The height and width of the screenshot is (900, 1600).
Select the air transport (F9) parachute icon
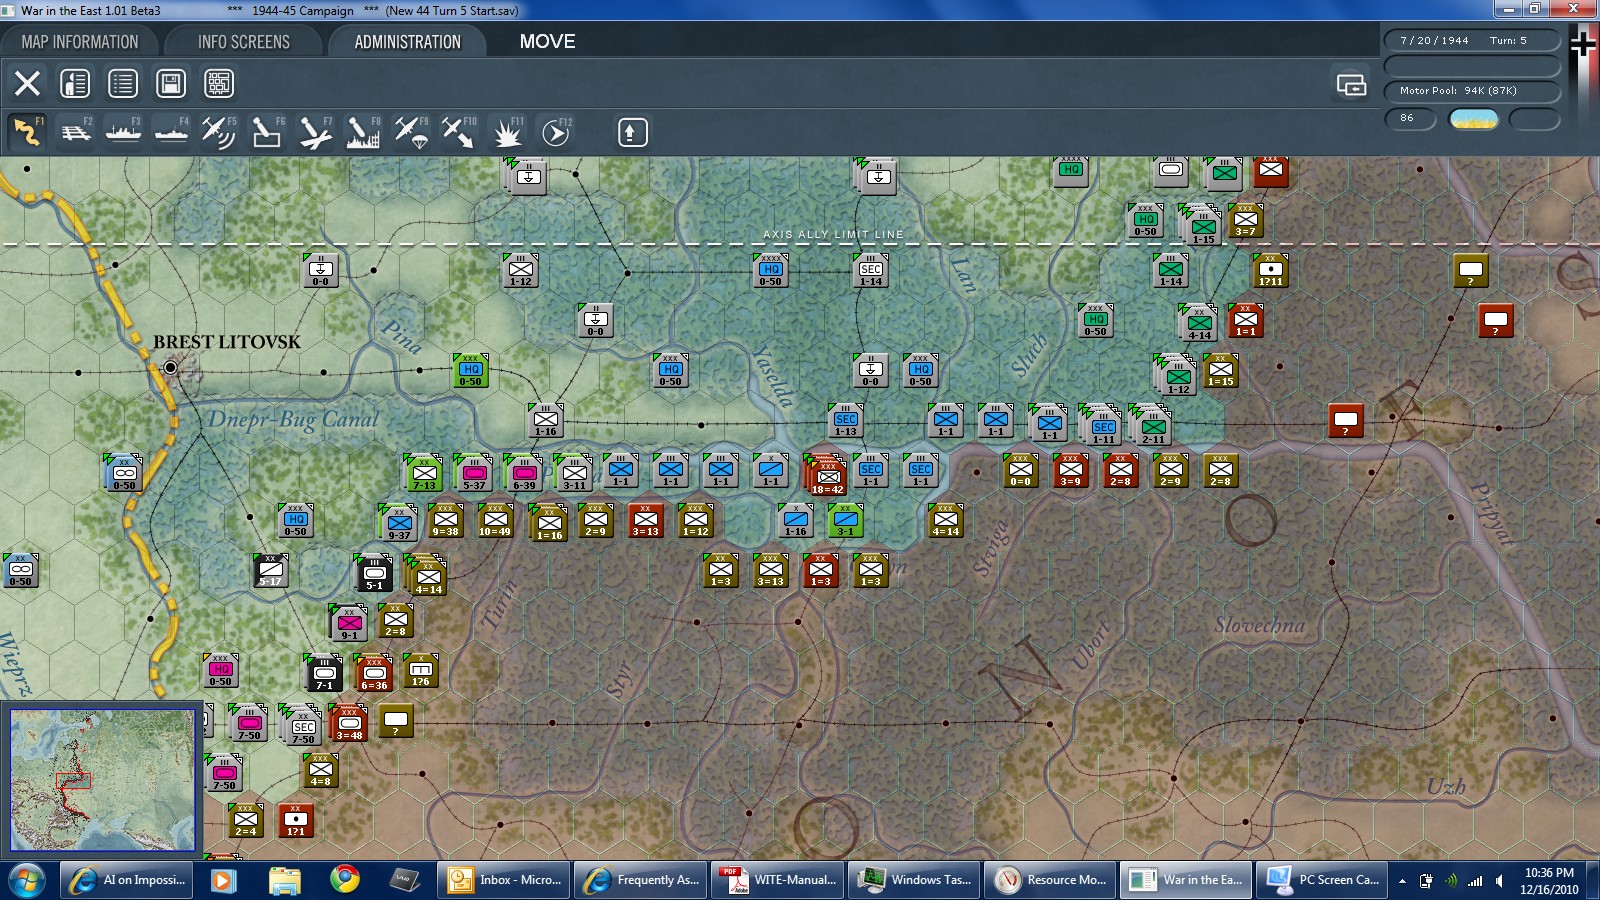pyautogui.click(x=411, y=132)
